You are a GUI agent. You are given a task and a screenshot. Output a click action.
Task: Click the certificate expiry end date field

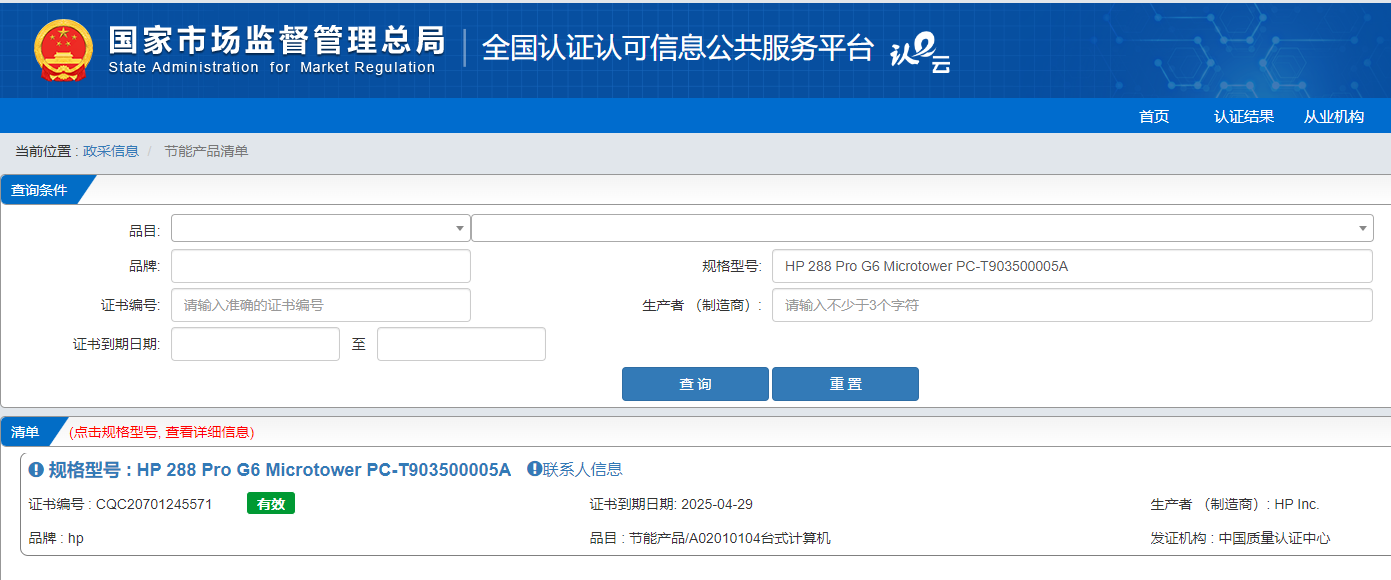tap(461, 344)
